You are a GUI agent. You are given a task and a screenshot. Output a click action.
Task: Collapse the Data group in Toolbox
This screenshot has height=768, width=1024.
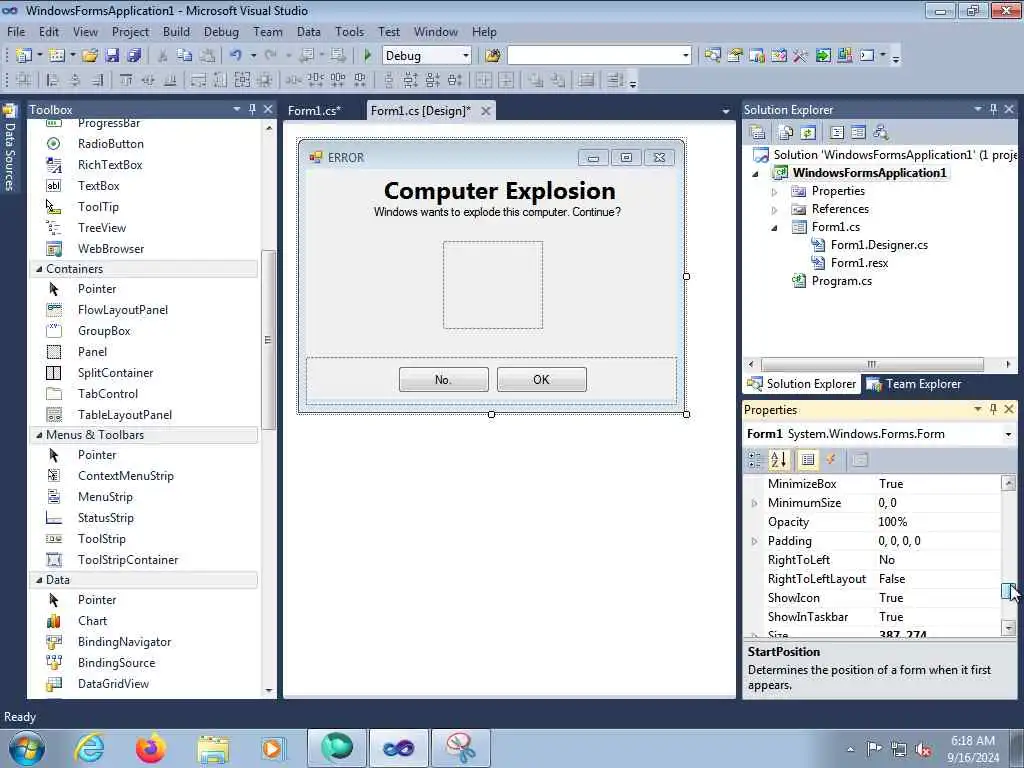[x=39, y=580]
